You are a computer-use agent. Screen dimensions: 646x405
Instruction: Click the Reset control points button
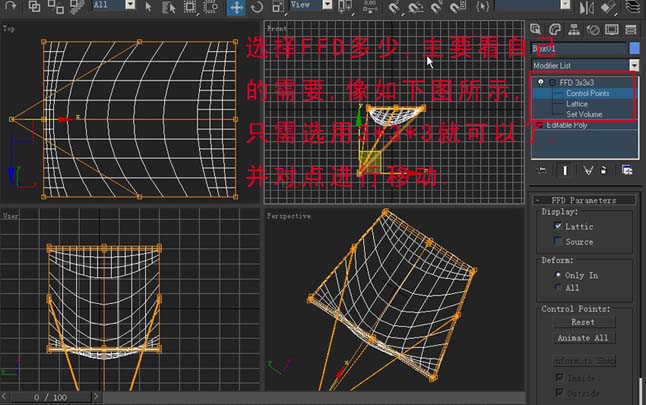click(x=583, y=322)
